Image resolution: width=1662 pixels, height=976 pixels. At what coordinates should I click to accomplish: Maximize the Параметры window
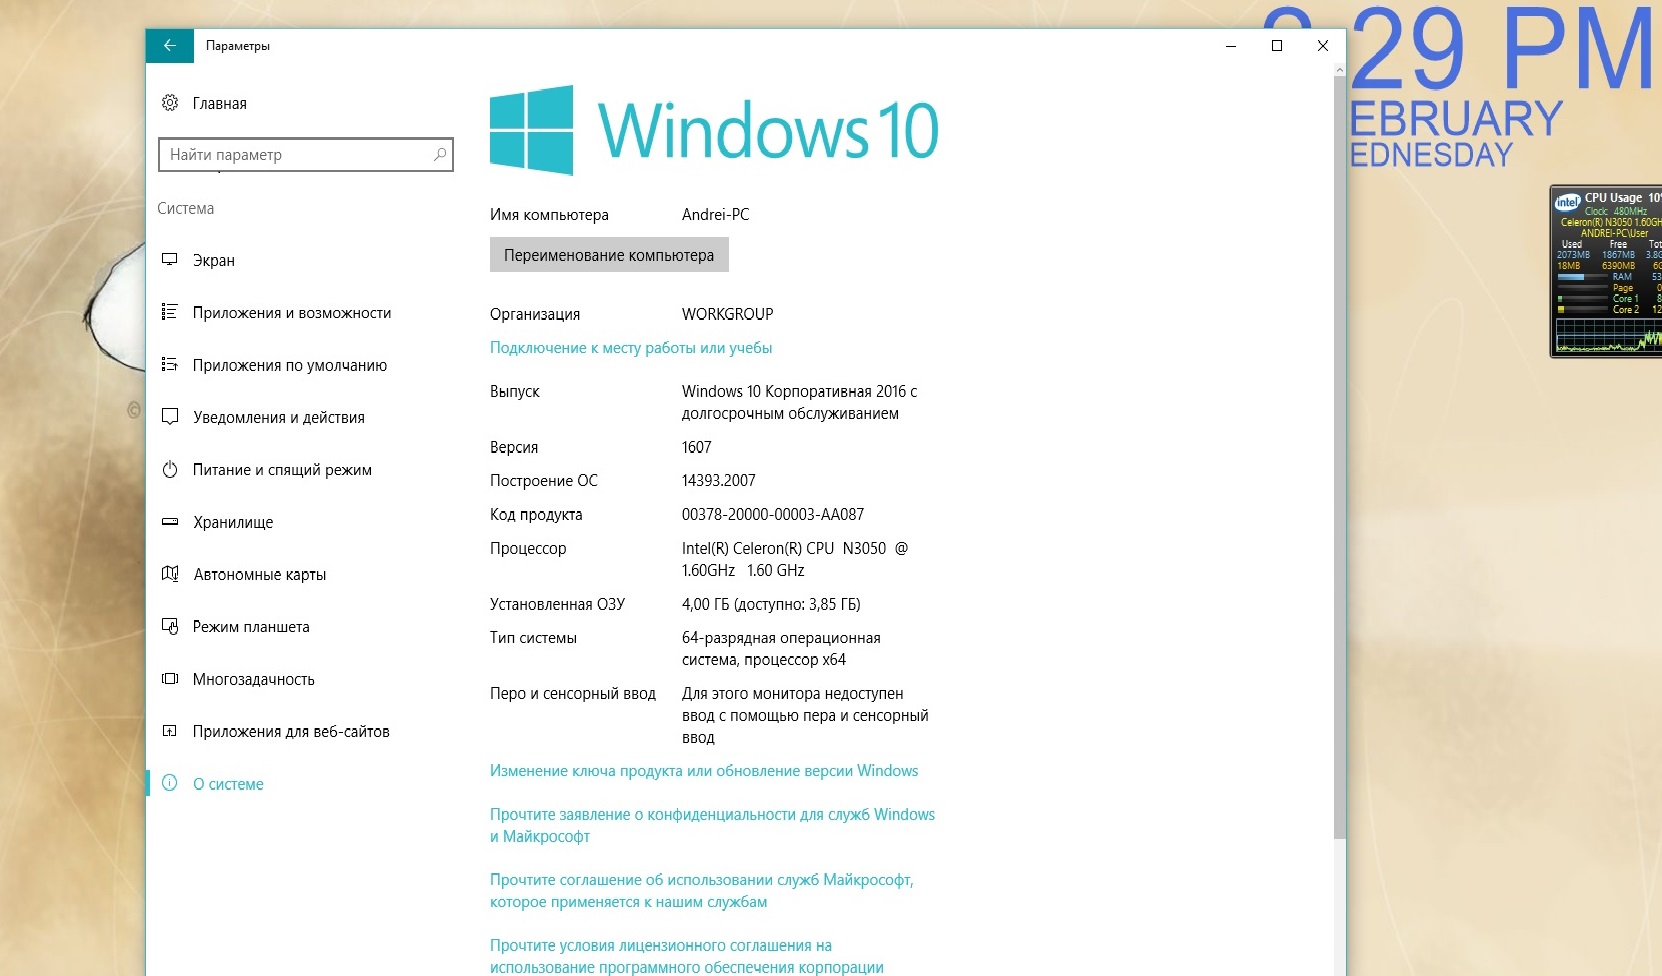[1277, 45]
